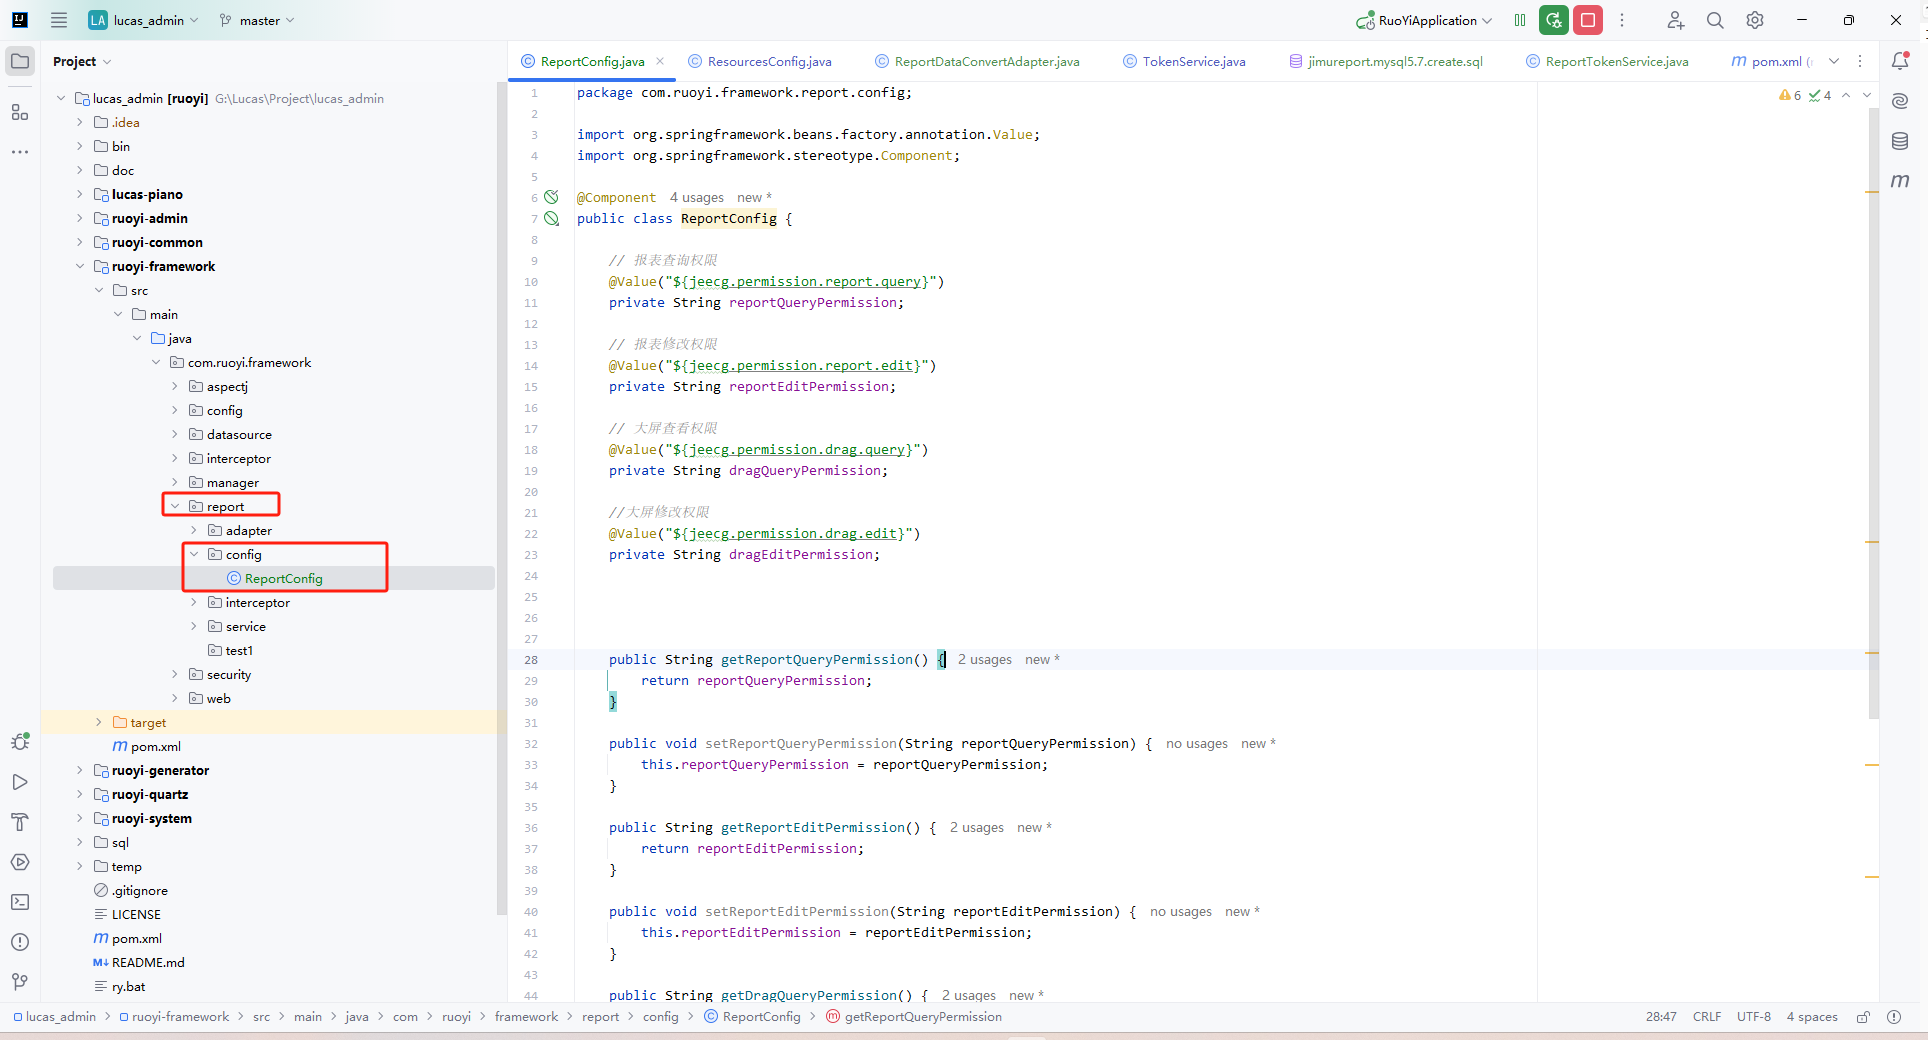
Task: Stop the running RuoYiApplication
Action: pyautogui.click(x=1588, y=20)
